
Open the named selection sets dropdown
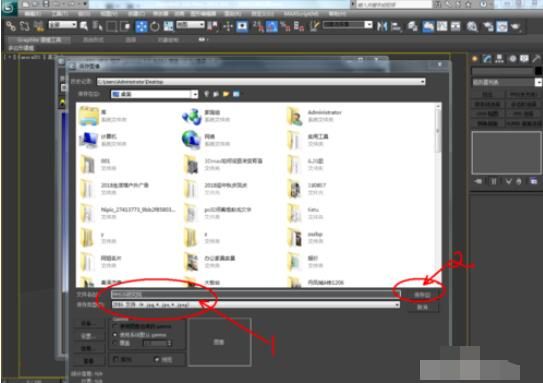pyautogui.click(x=348, y=25)
